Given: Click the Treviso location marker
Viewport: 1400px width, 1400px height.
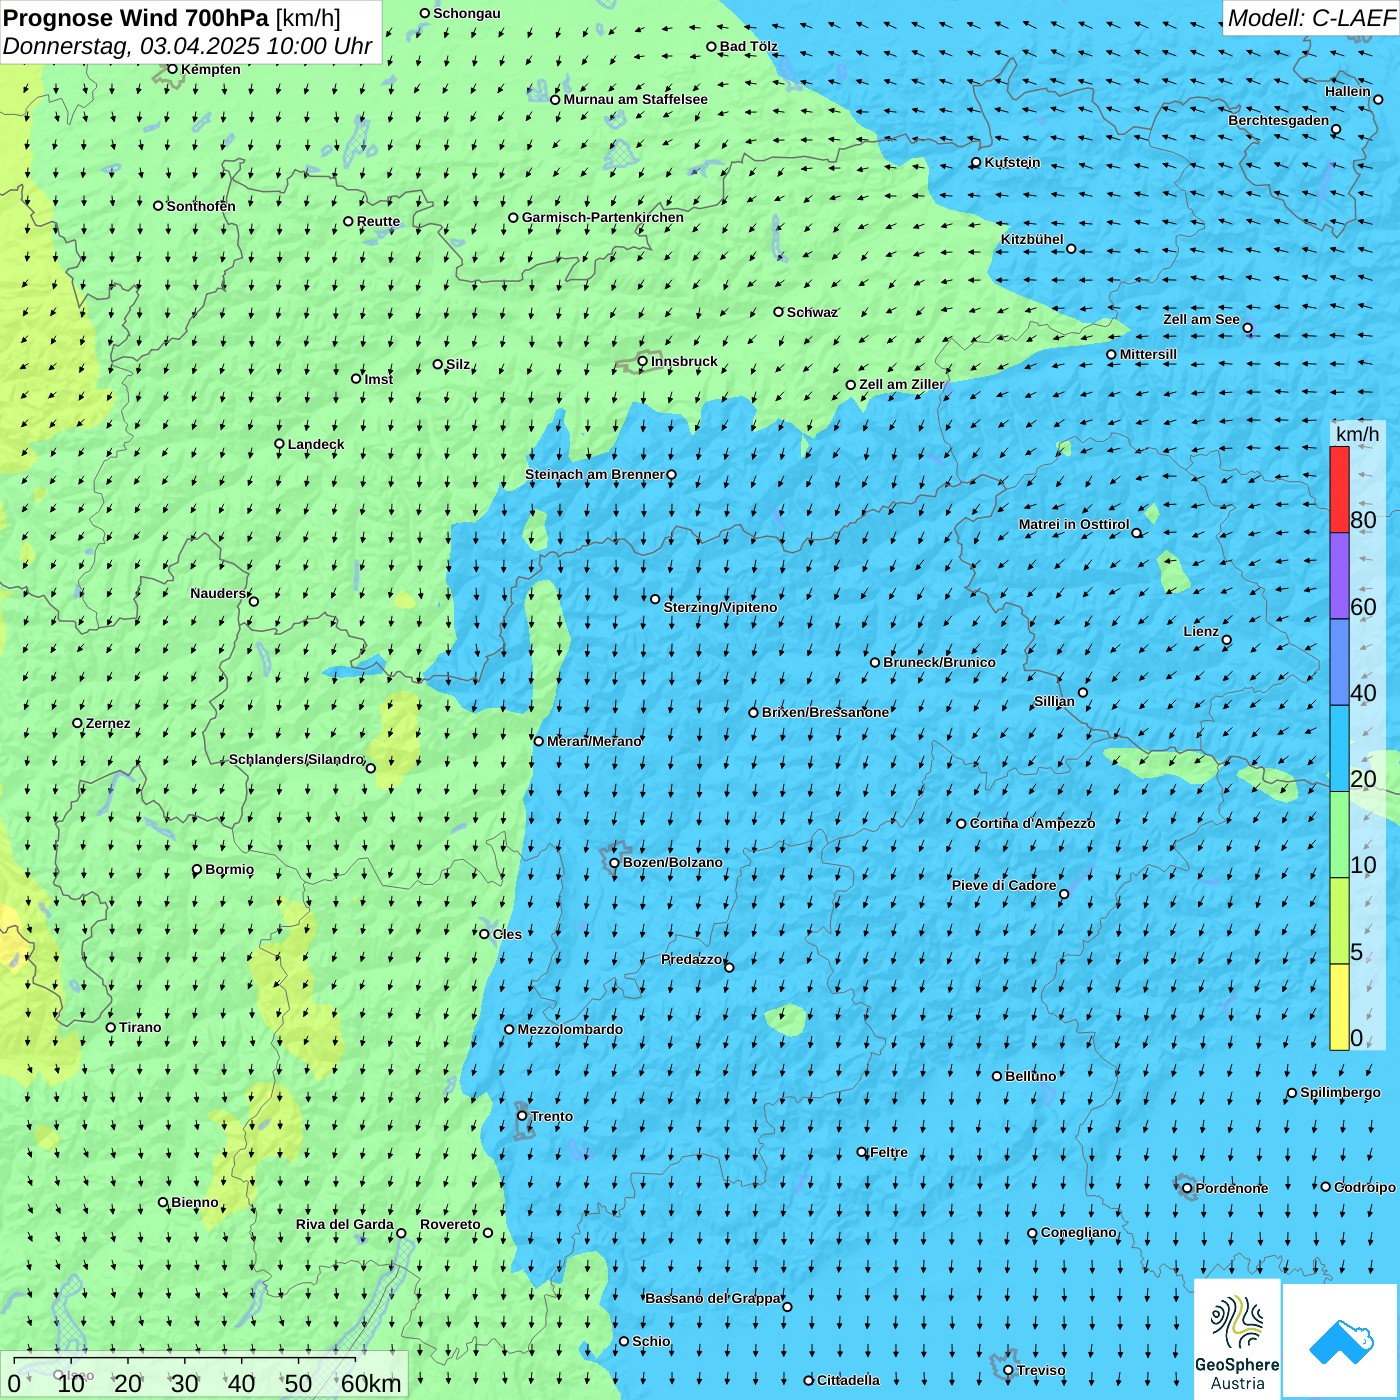Looking at the screenshot, I should click(x=1008, y=1370).
